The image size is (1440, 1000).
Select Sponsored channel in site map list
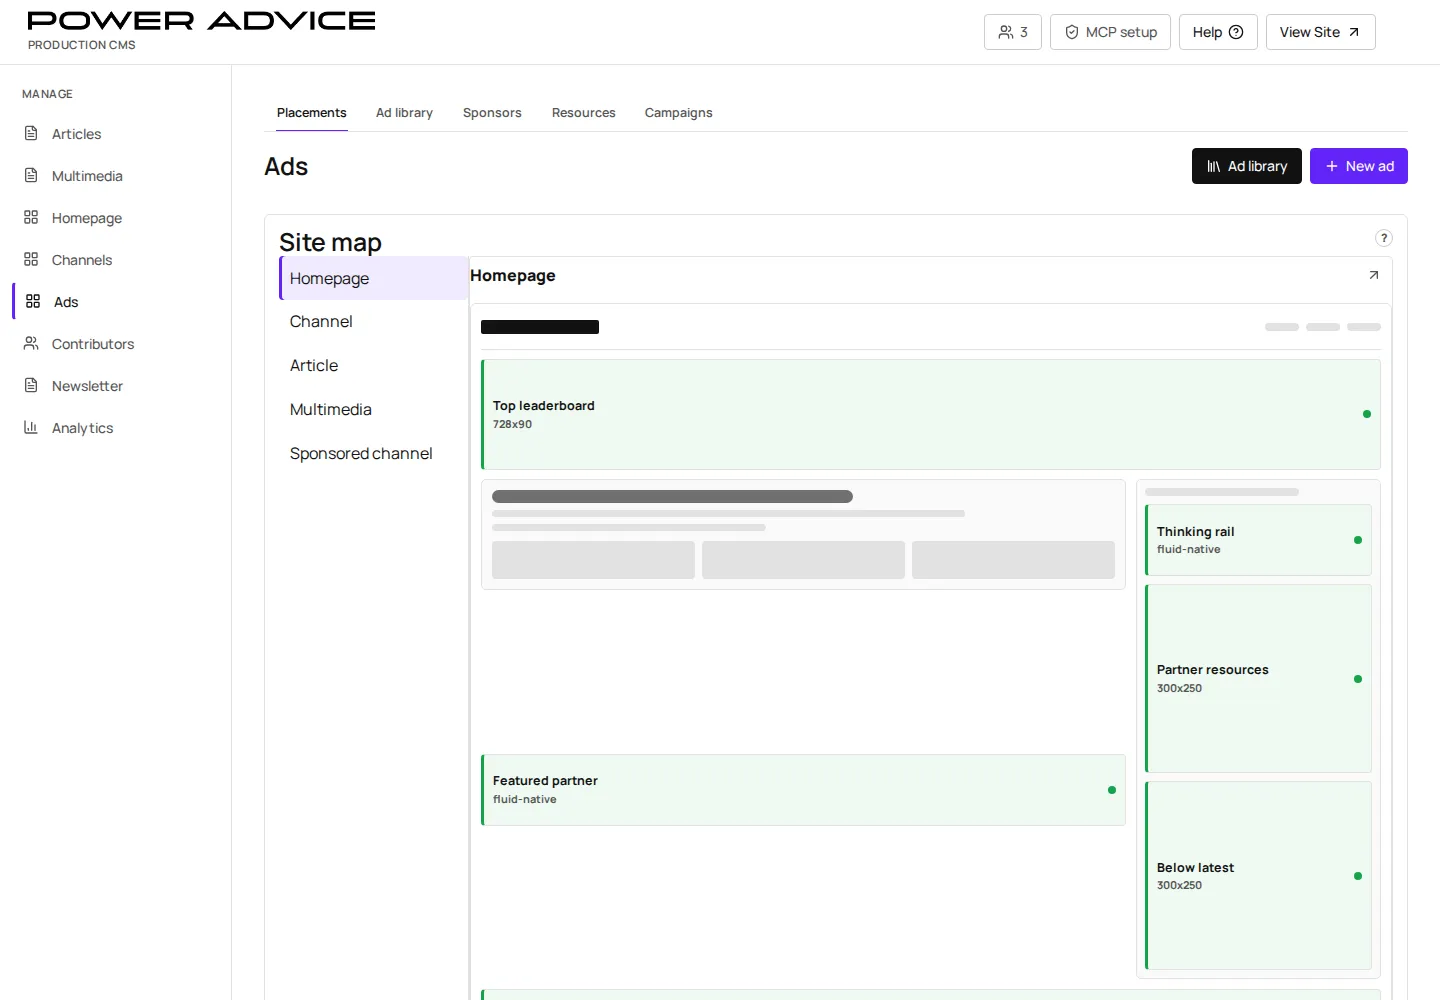374,454
